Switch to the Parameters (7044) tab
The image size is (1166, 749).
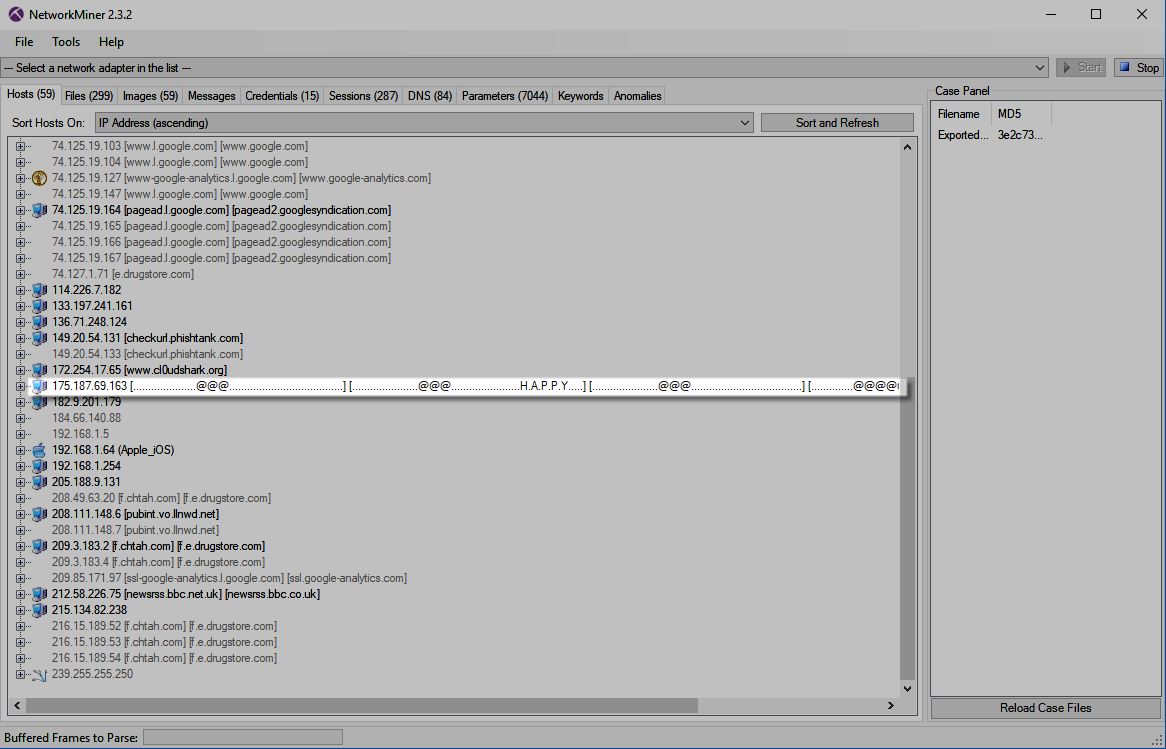coord(505,96)
